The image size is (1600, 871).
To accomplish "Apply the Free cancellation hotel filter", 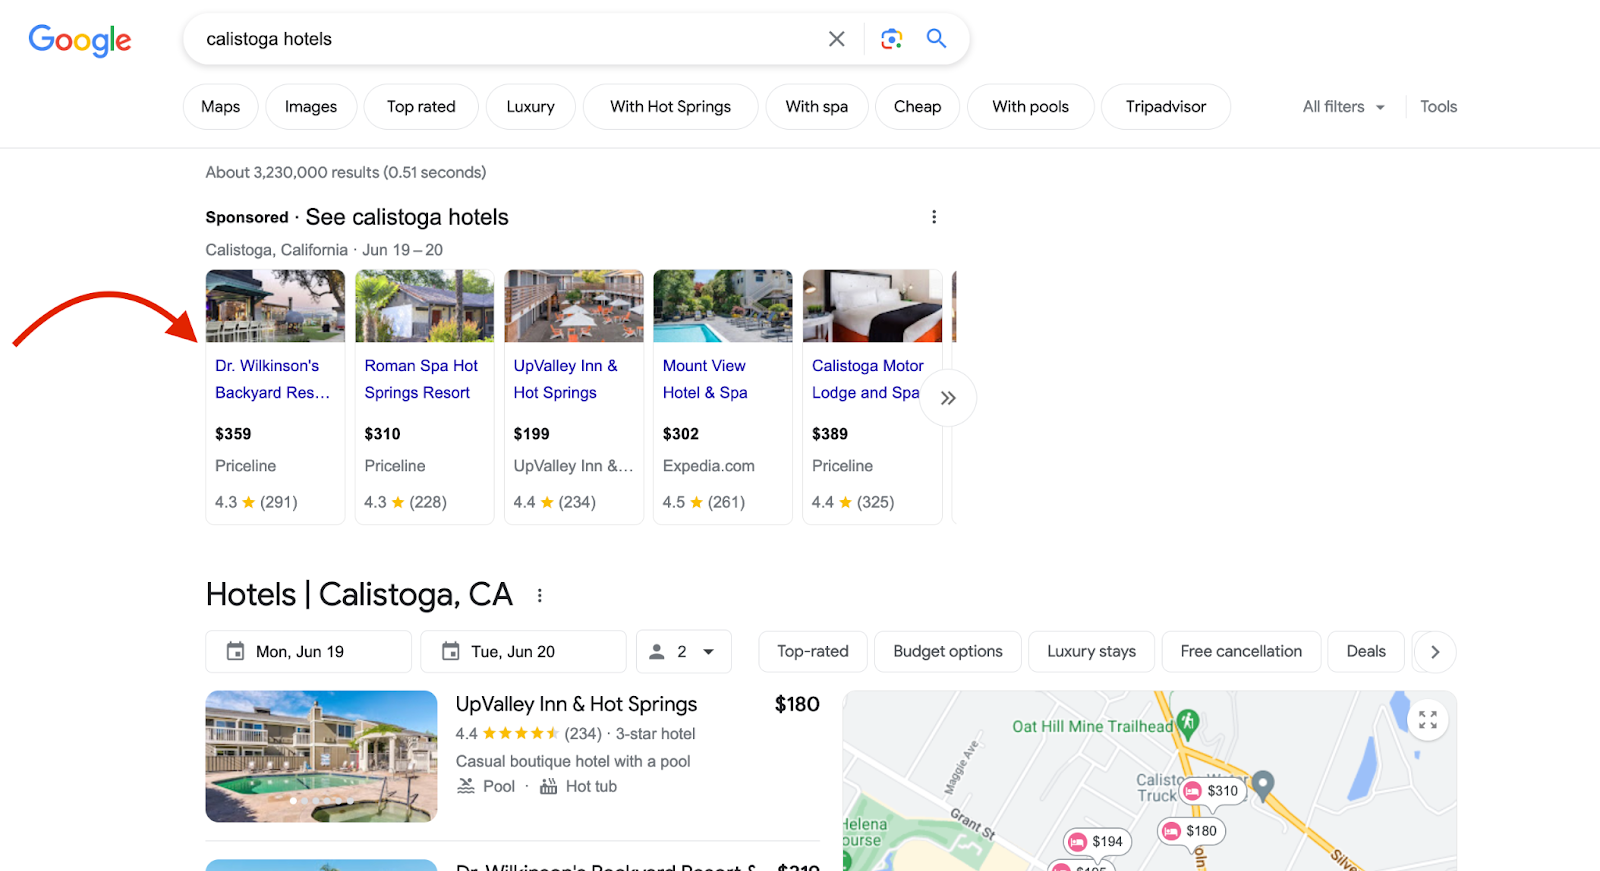I will (x=1241, y=652).
